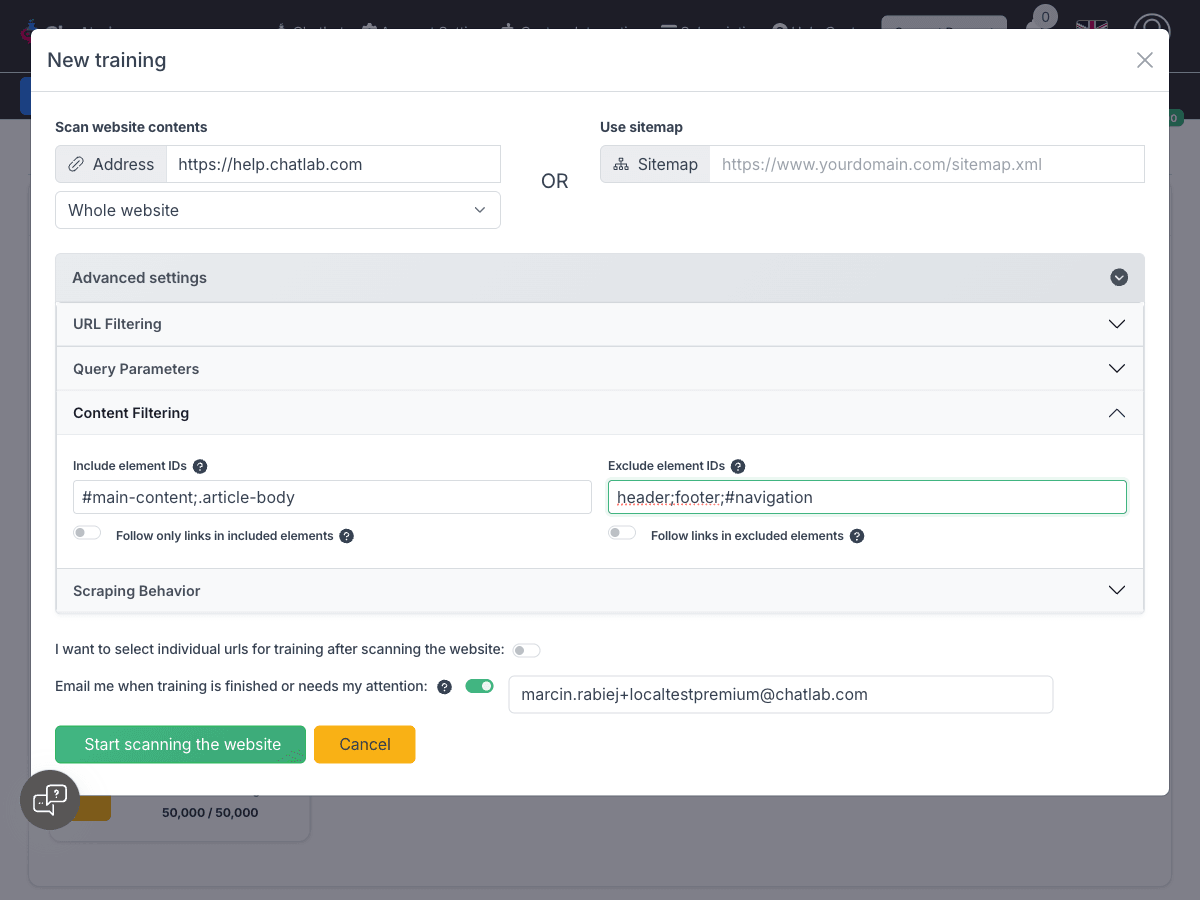Click the Sitemap URL input field
The image size is (1200, 900).
926,164
